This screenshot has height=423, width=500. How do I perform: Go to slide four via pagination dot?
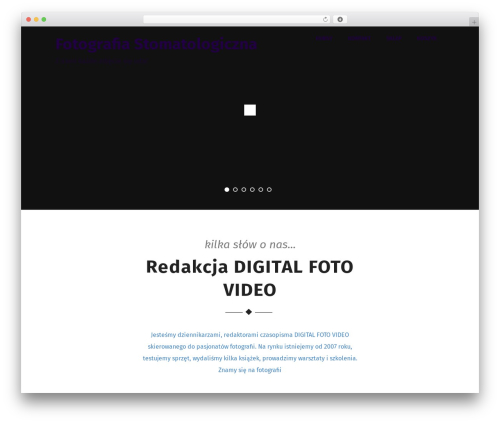pyautogui.click(x=252, y=189)
